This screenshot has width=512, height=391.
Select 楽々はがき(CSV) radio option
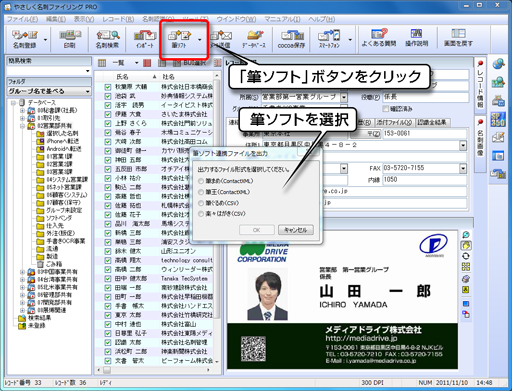[x=201, y=214]
